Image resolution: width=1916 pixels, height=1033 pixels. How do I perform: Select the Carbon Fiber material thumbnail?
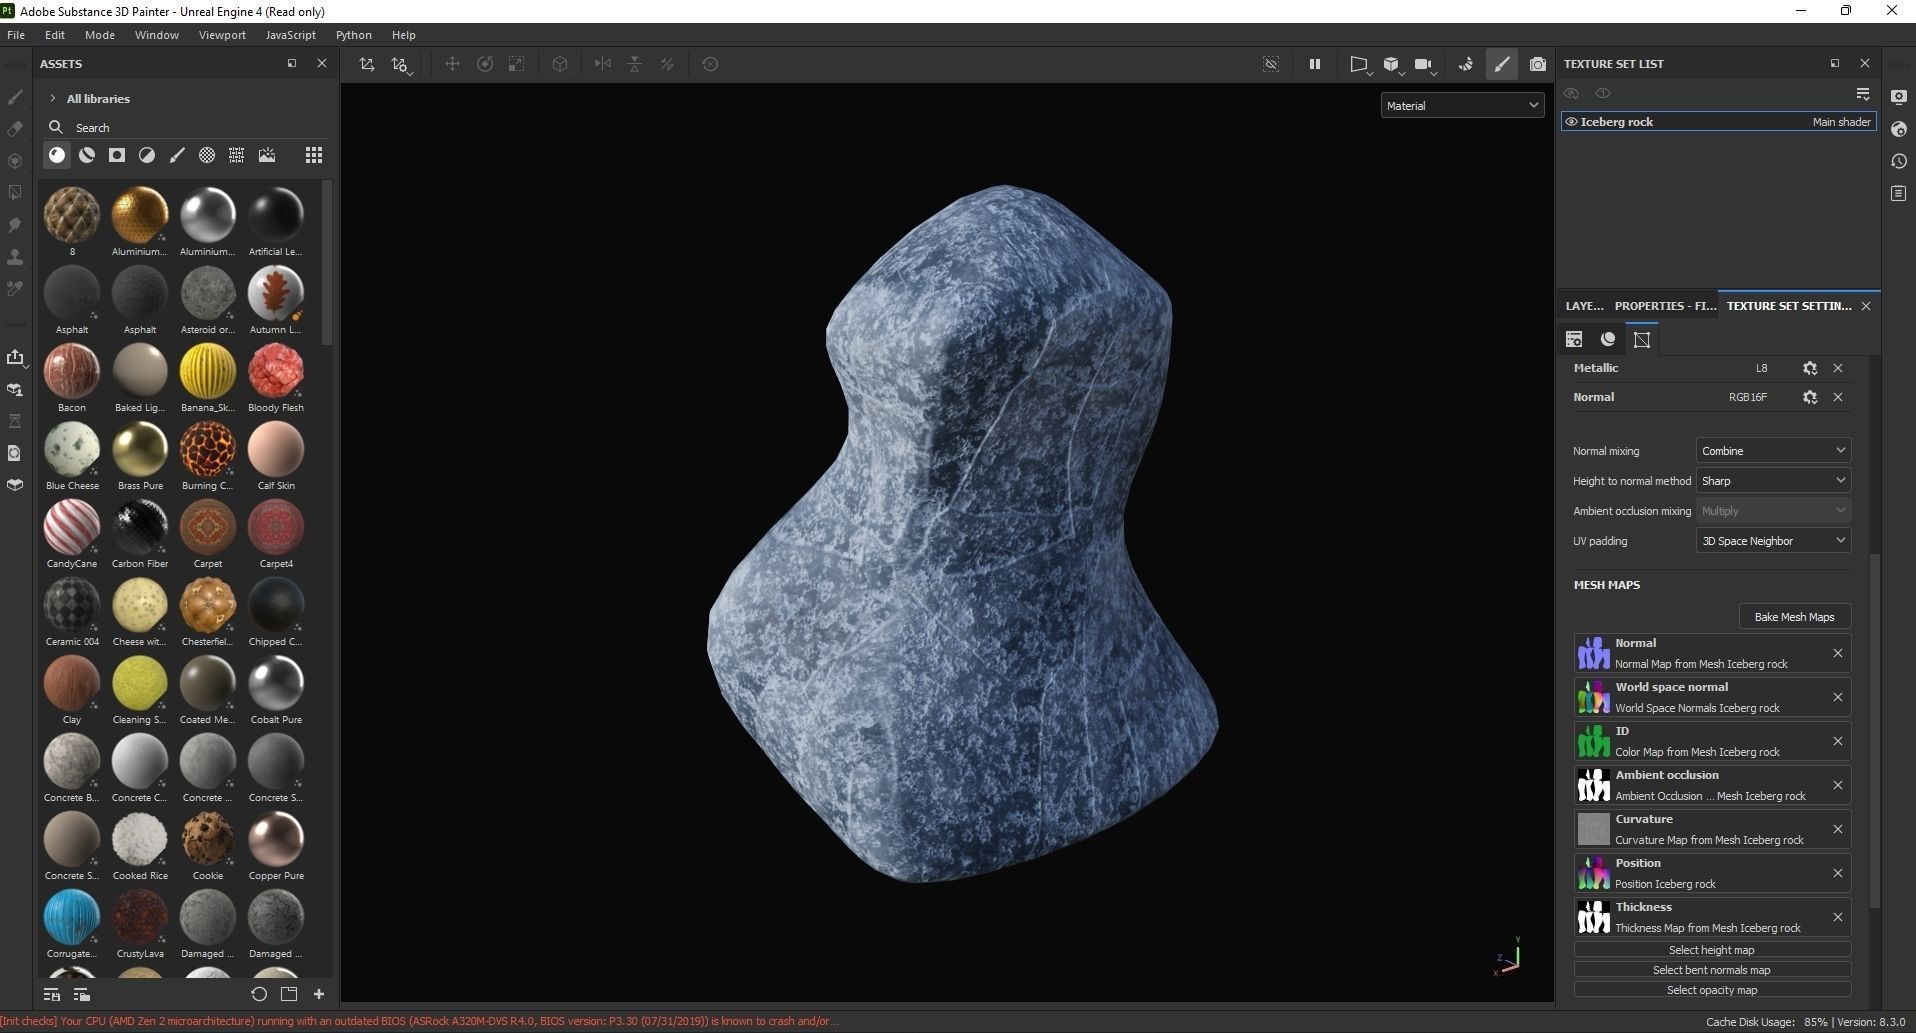coord(140,527)
